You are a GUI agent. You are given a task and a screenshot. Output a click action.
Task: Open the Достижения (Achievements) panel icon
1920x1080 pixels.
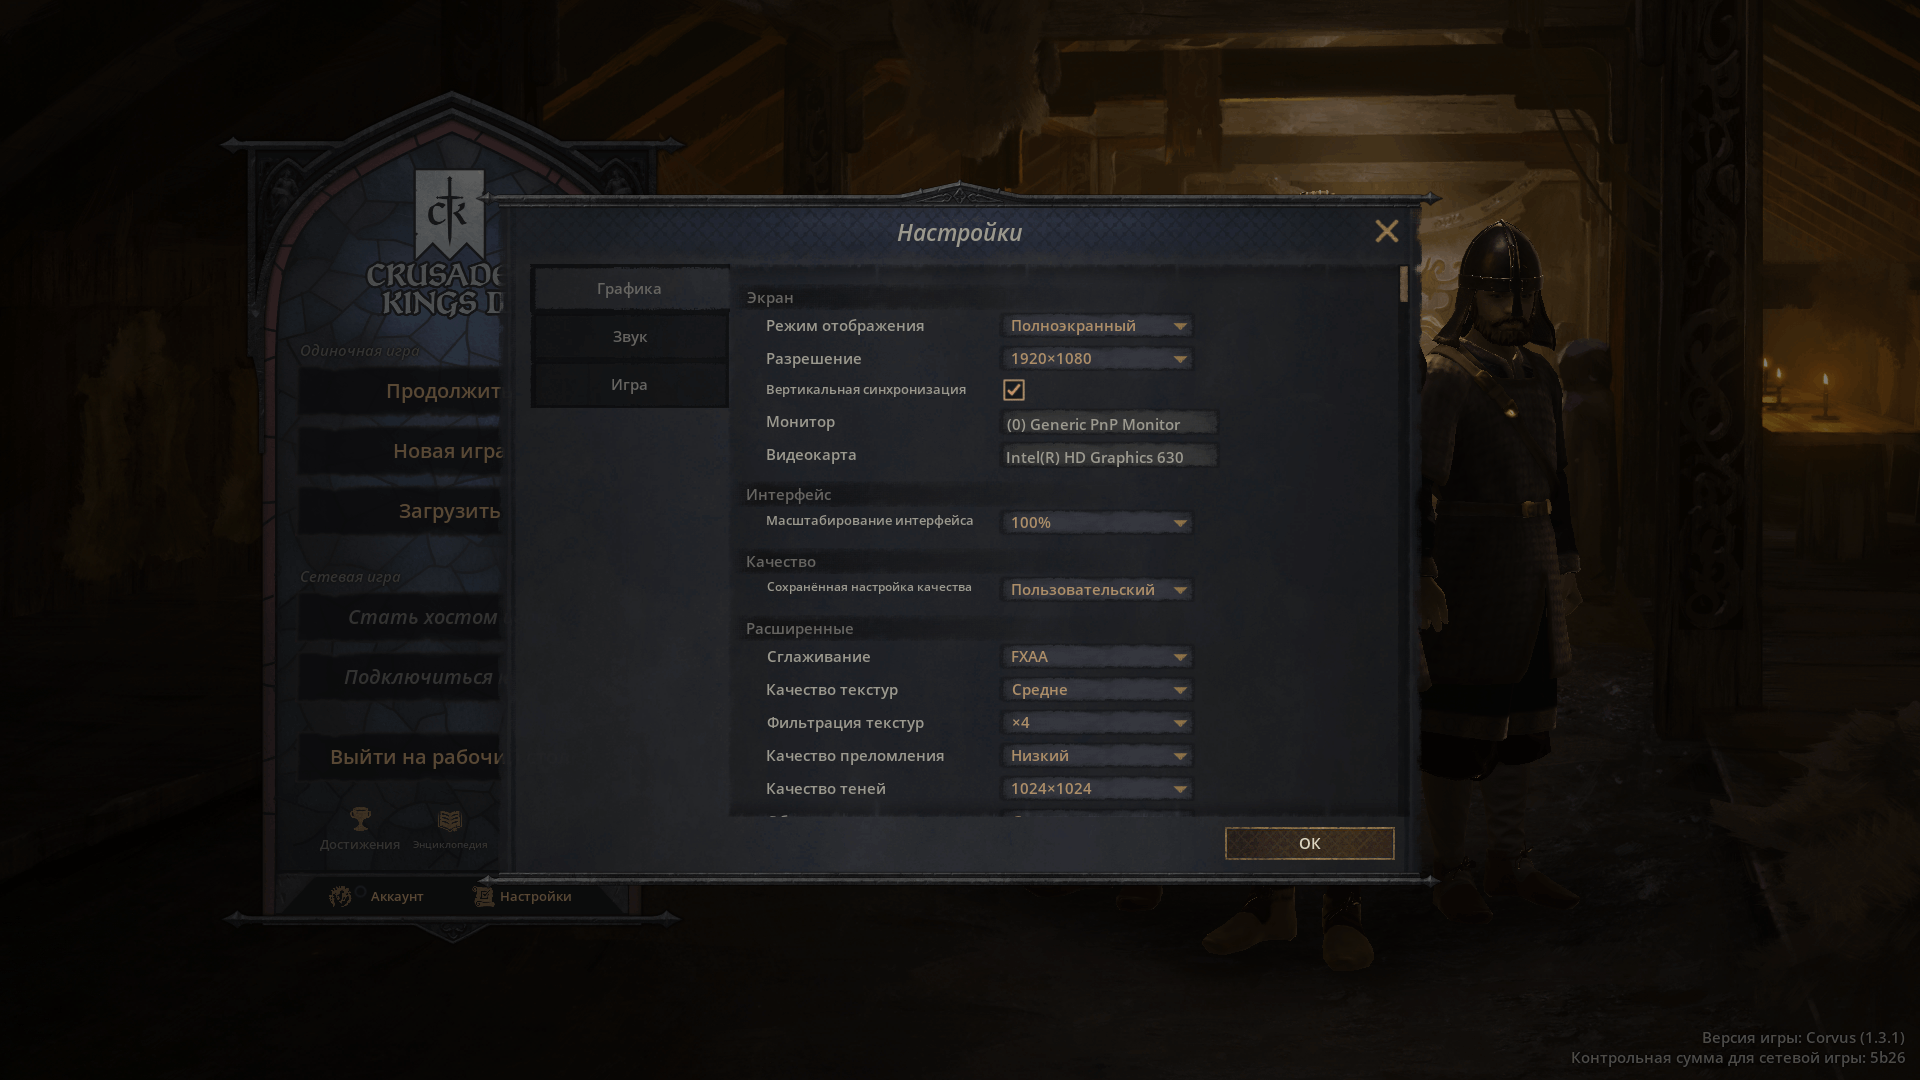[359, 818]
